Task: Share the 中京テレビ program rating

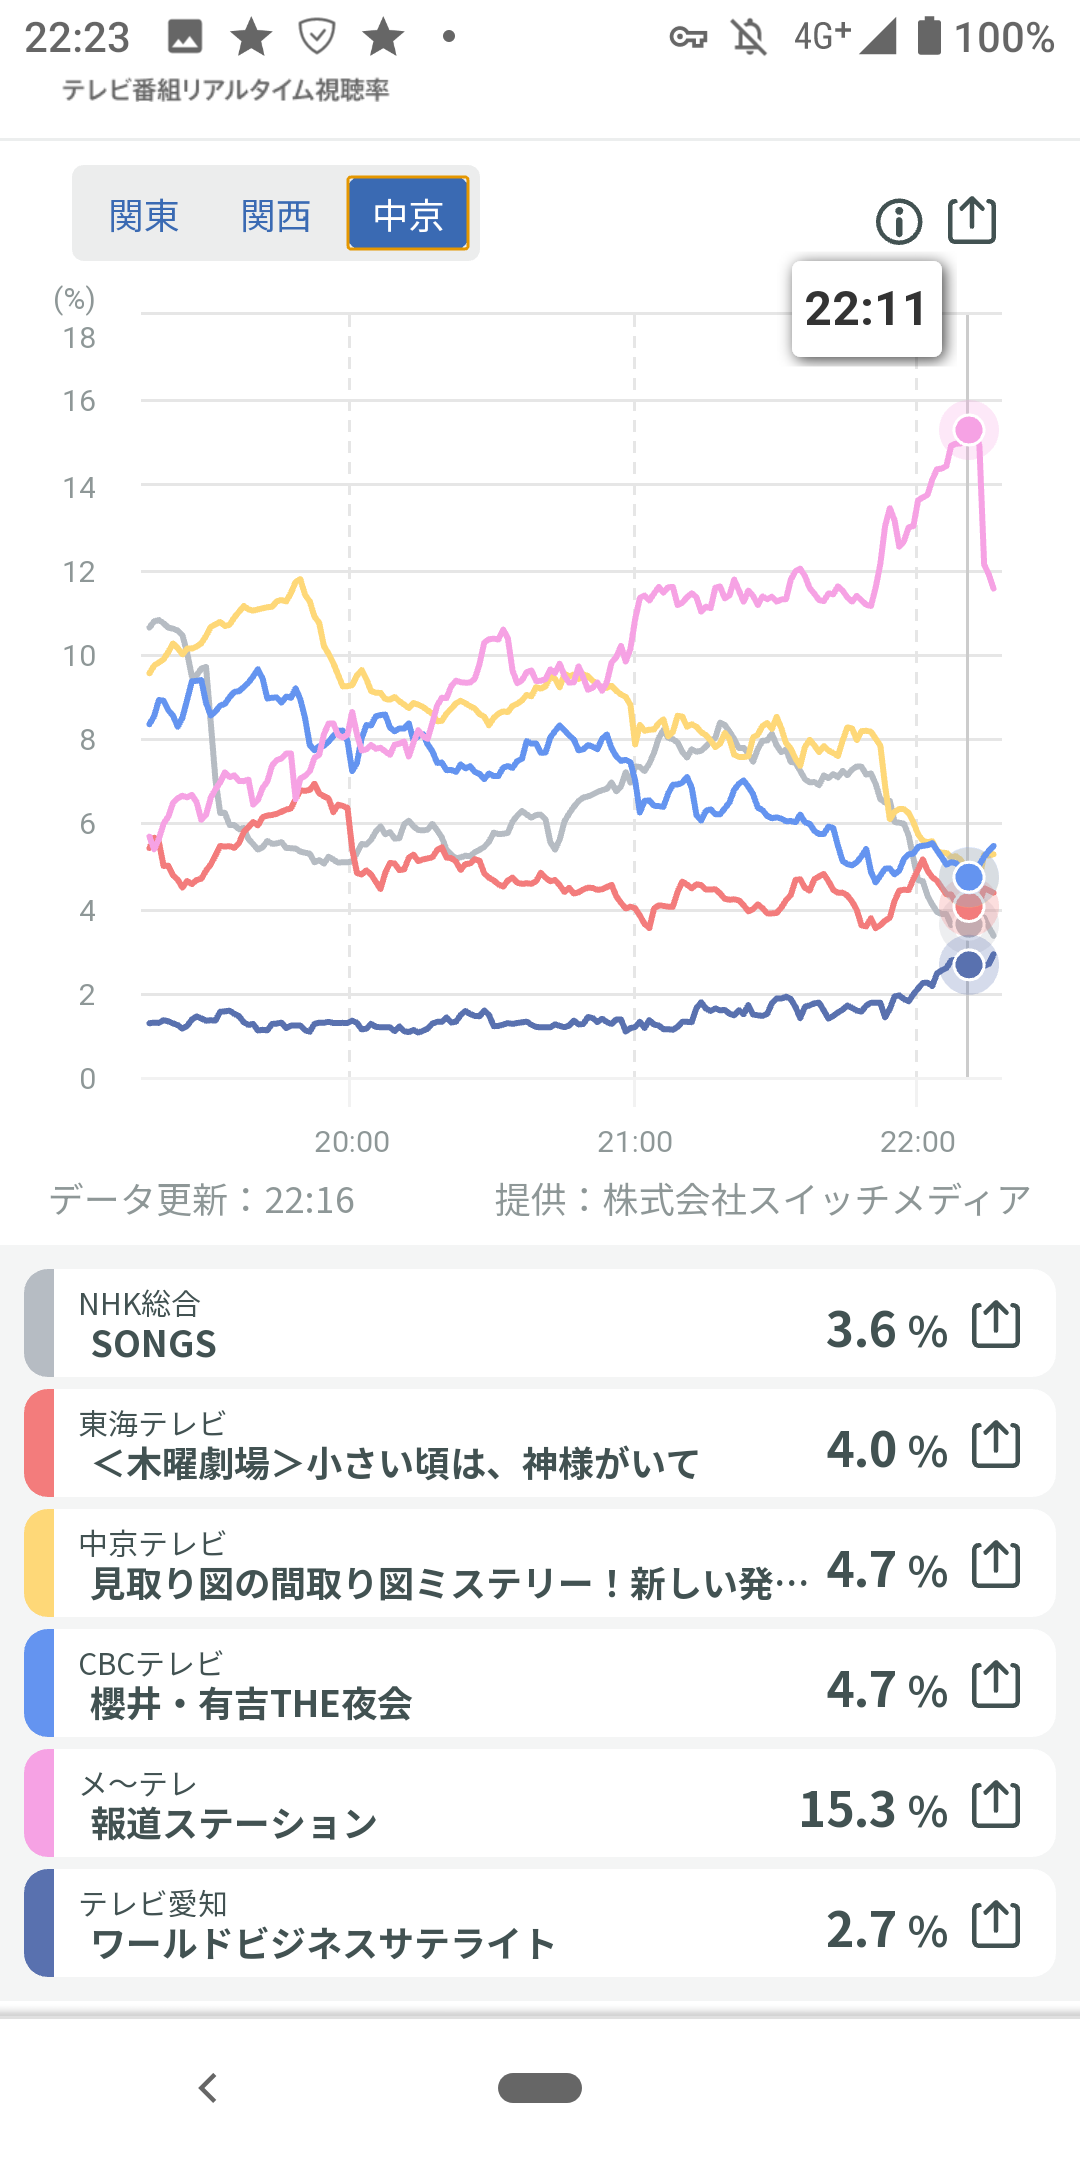Action: tap(996, 1565)
